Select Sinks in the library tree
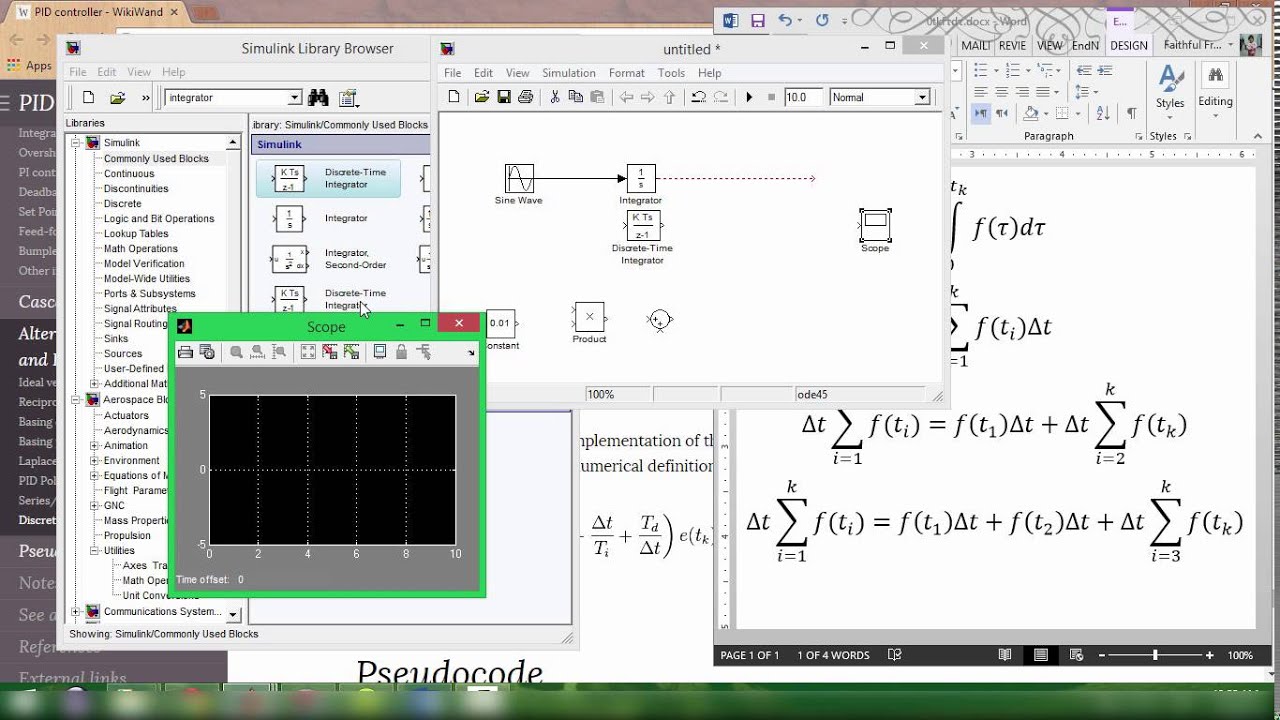The width and height of the screenshot is (1280, 720). [116, 338]
